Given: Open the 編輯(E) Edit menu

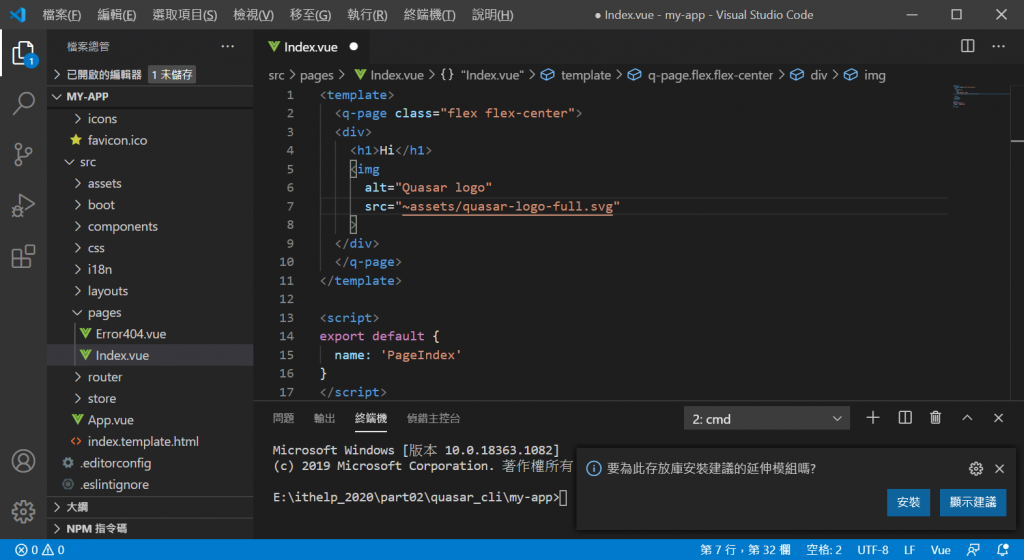Looking at the screenshot, I should coord(116,14).
